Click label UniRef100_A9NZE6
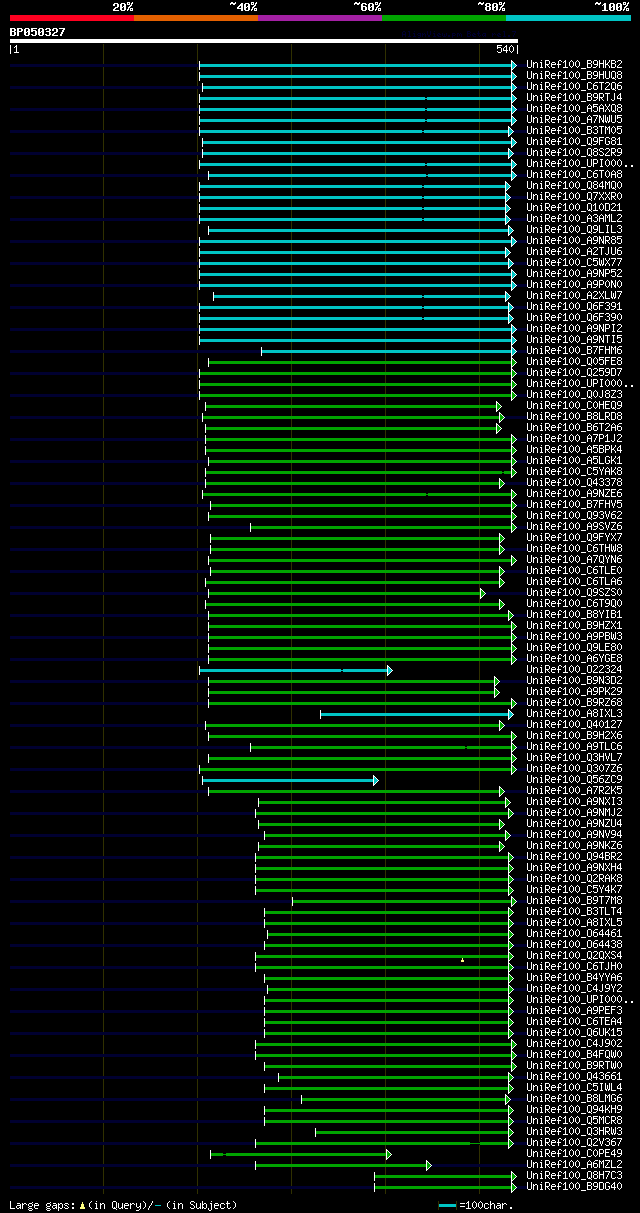The height and width of the screenshot is (1213, 640). coord(574,493)
